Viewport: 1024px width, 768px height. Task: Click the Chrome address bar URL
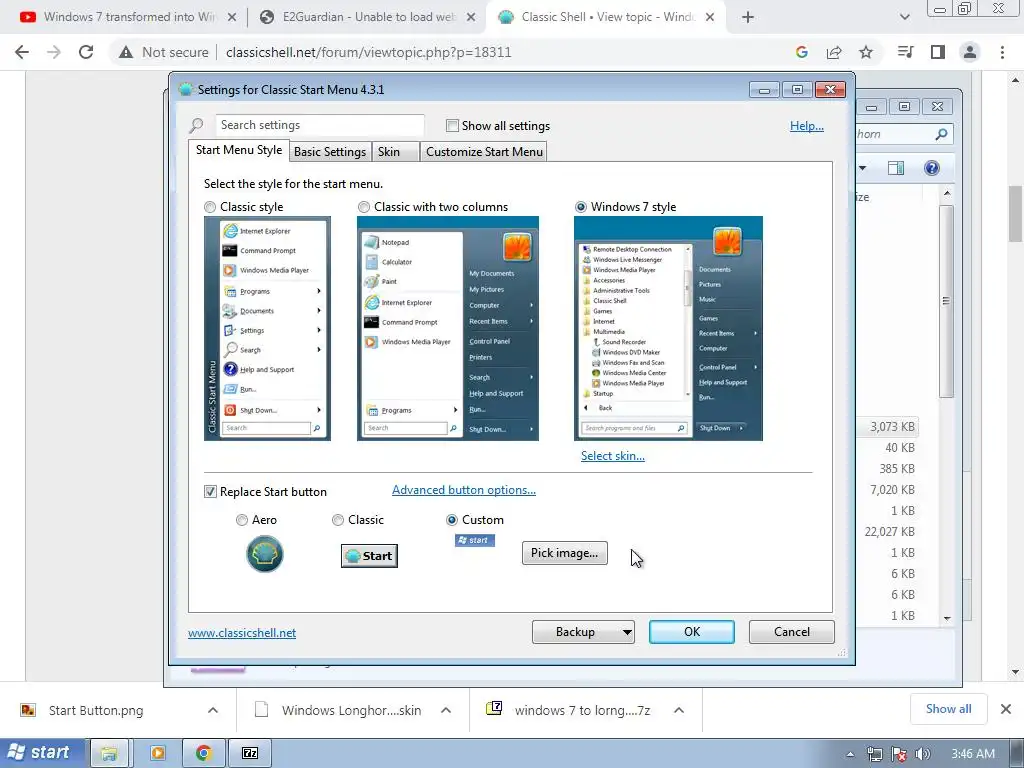click(368, 52)
